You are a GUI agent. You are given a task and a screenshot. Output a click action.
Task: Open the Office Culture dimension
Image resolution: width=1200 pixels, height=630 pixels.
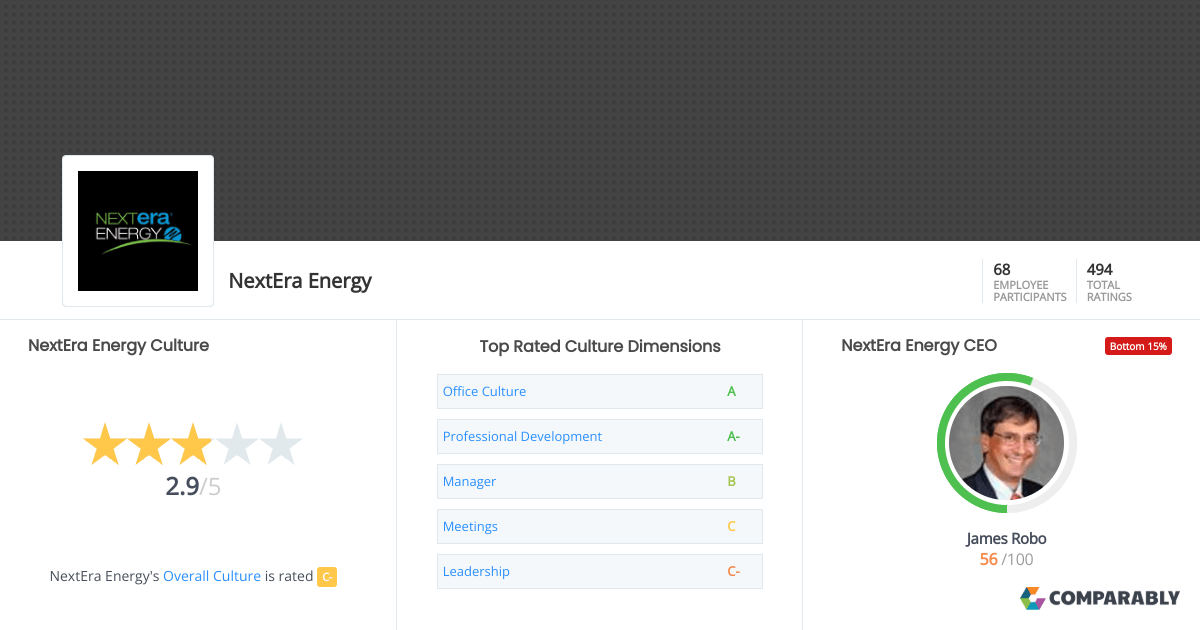[x=485, y=391]
